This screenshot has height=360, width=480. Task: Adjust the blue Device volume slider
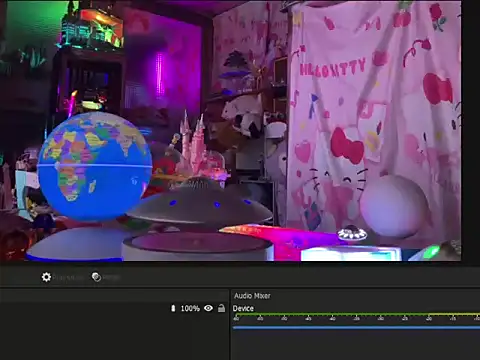[356, 328]
